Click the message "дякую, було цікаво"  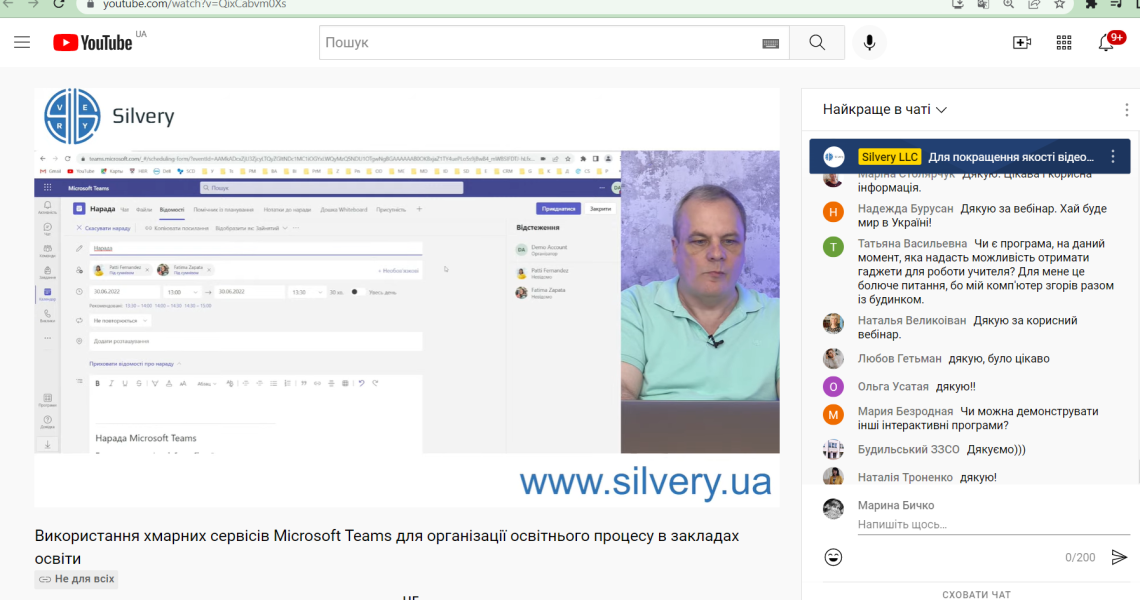point(999,359)
